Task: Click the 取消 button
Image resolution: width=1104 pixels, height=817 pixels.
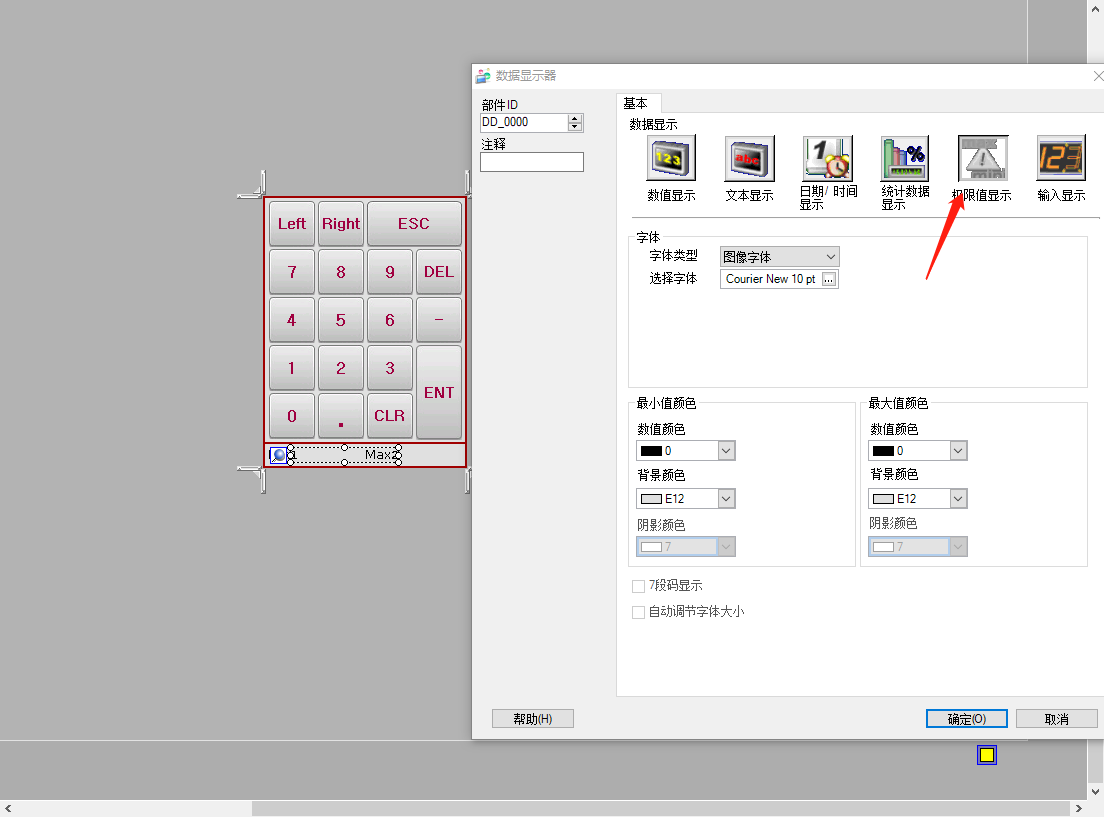Action: (x=1056, y=719)
